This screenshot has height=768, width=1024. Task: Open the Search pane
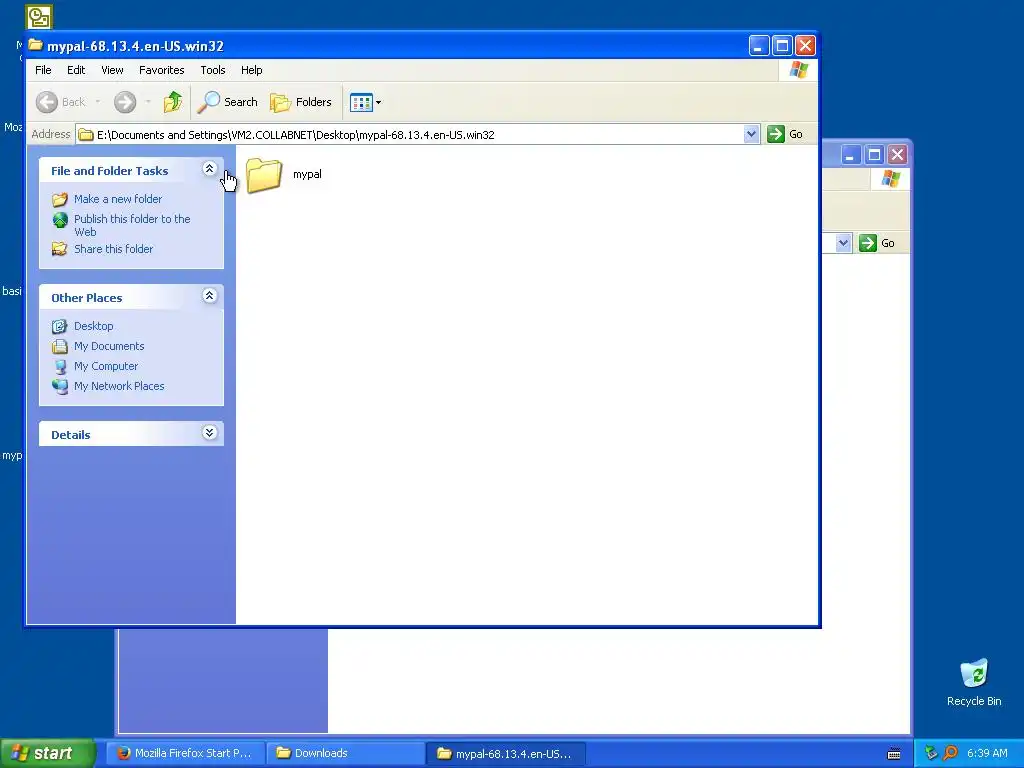point(228,102)
